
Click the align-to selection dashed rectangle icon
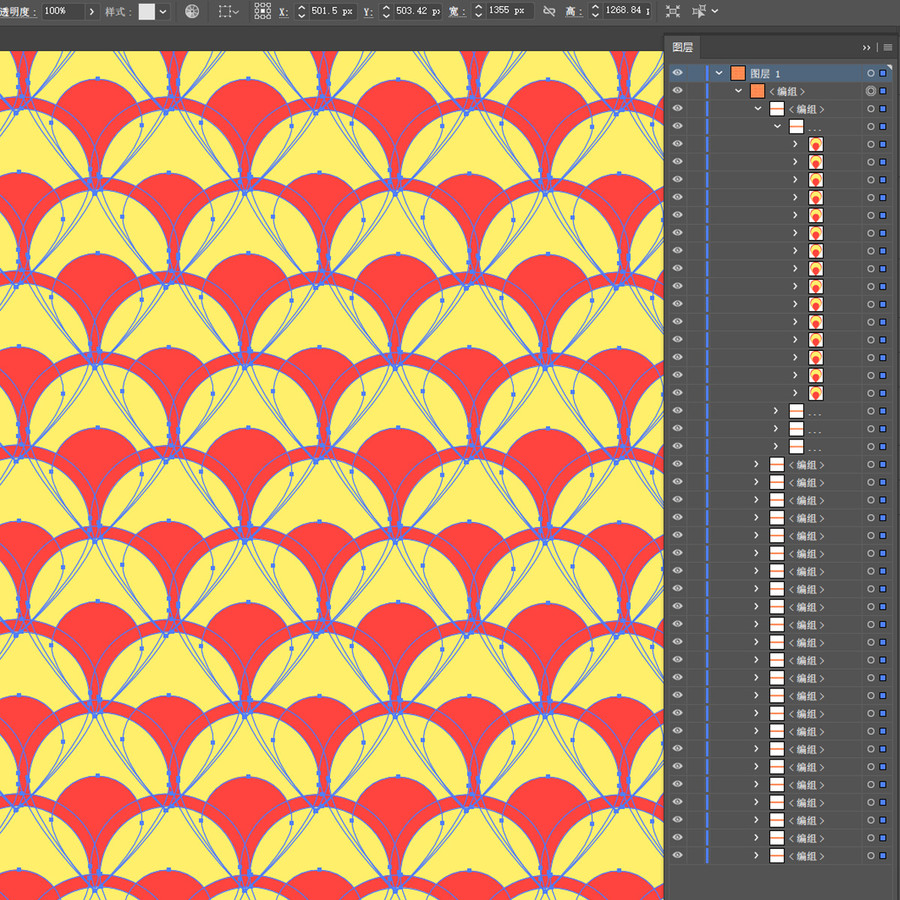225,11
